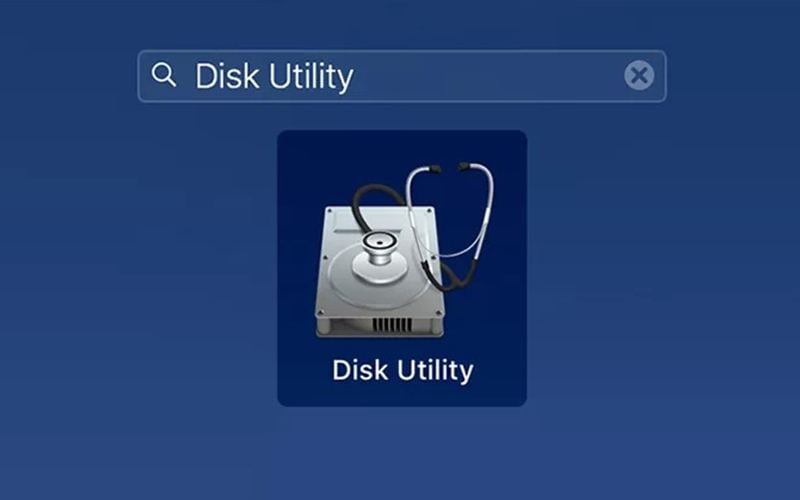The height and width of the screenshot is (500, 800).
Task: Click the blank area of the search bar
Action: (x=485, y=76)
